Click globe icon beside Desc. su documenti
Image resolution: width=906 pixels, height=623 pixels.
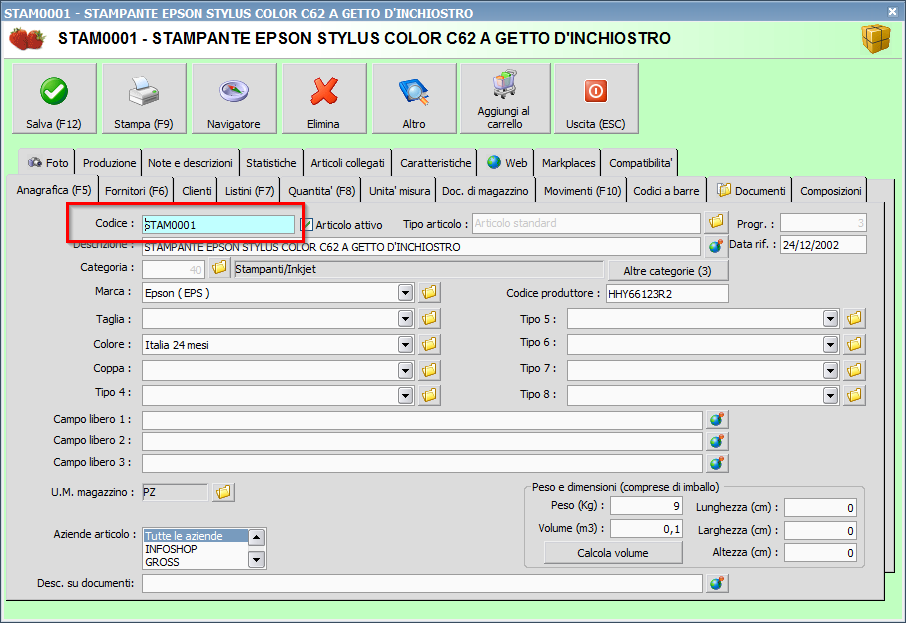pos(717,583)
